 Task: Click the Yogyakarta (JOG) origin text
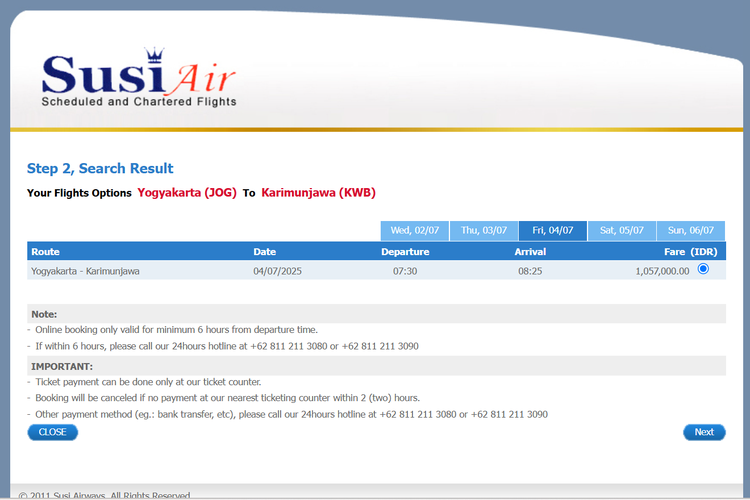187,193
